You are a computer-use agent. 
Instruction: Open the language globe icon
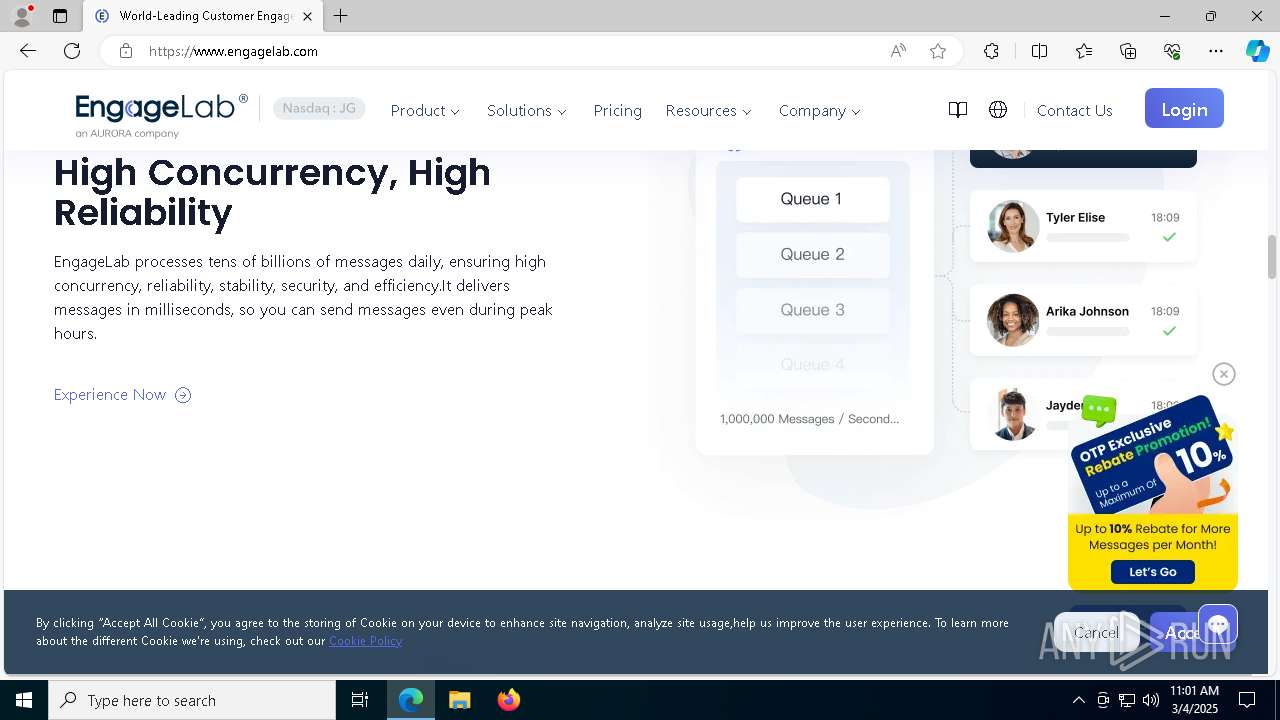click(998, 110)
